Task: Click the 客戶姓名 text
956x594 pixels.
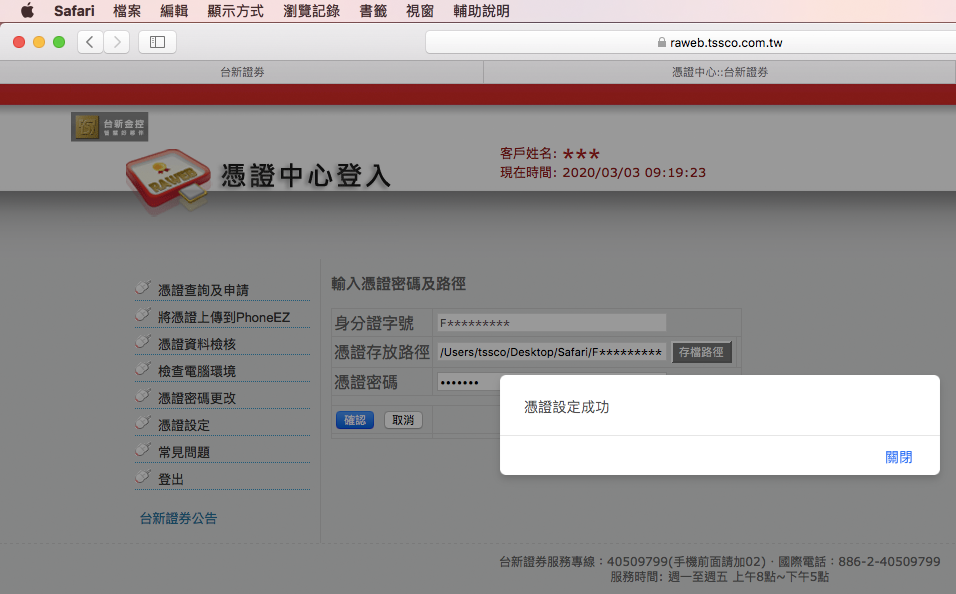Action: [550, 154]
